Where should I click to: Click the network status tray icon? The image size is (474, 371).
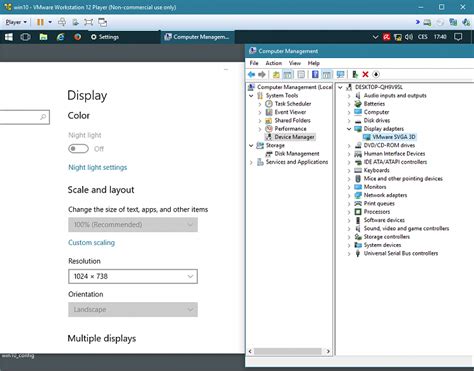(x=398, y=37)
